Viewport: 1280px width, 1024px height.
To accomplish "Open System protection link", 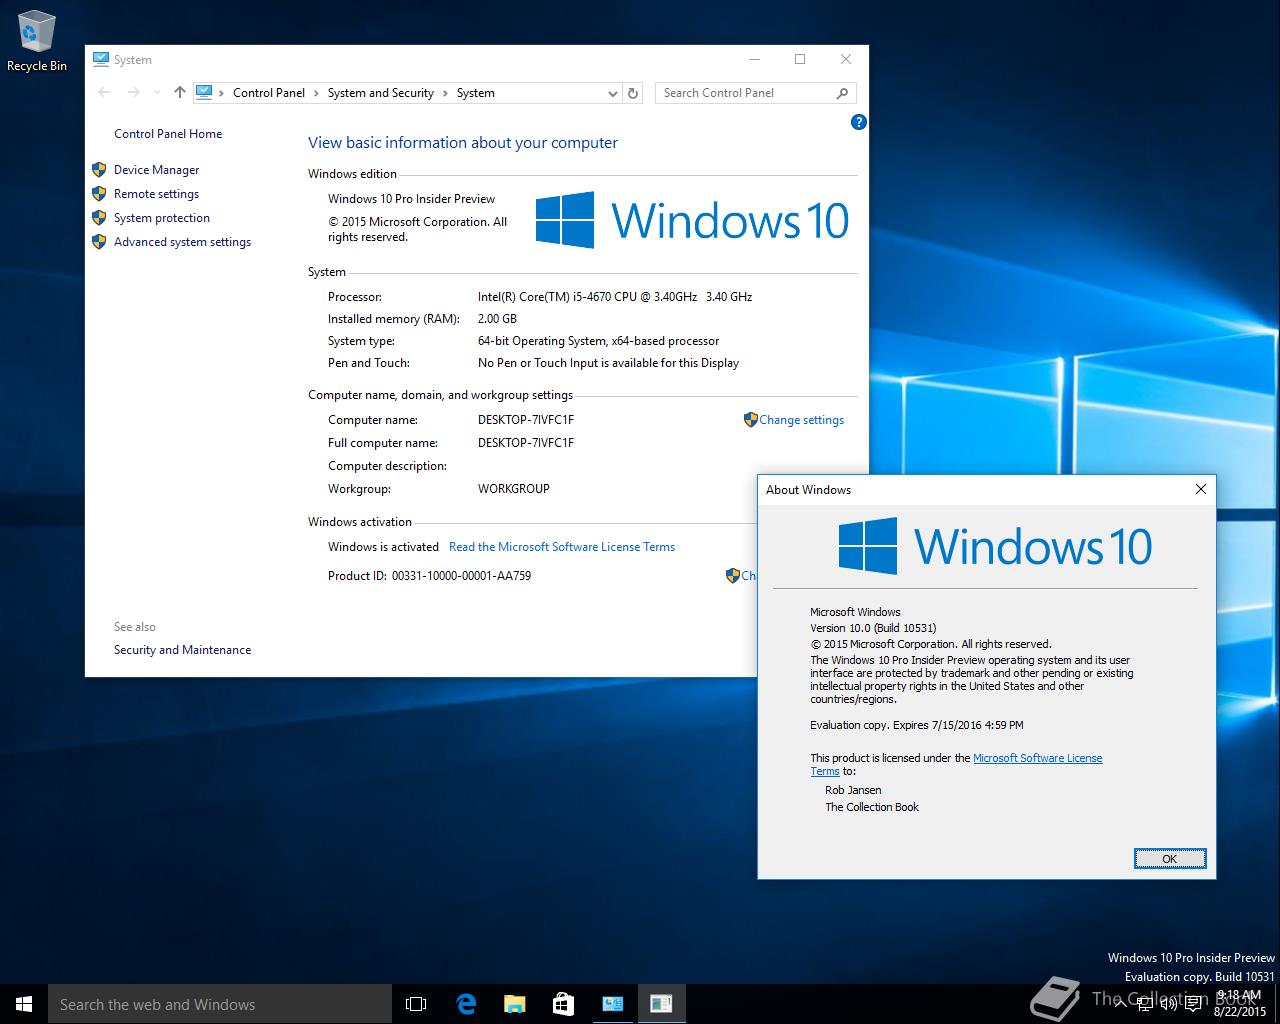I will tap(162, 218).
